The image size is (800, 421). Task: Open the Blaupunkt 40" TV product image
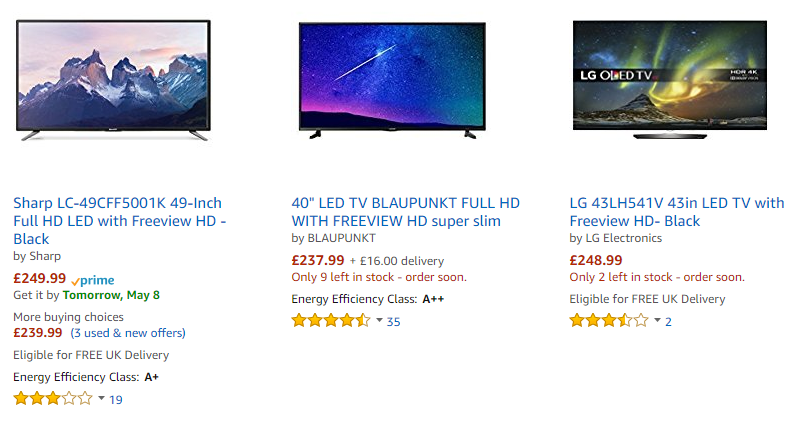click(392, 80)
